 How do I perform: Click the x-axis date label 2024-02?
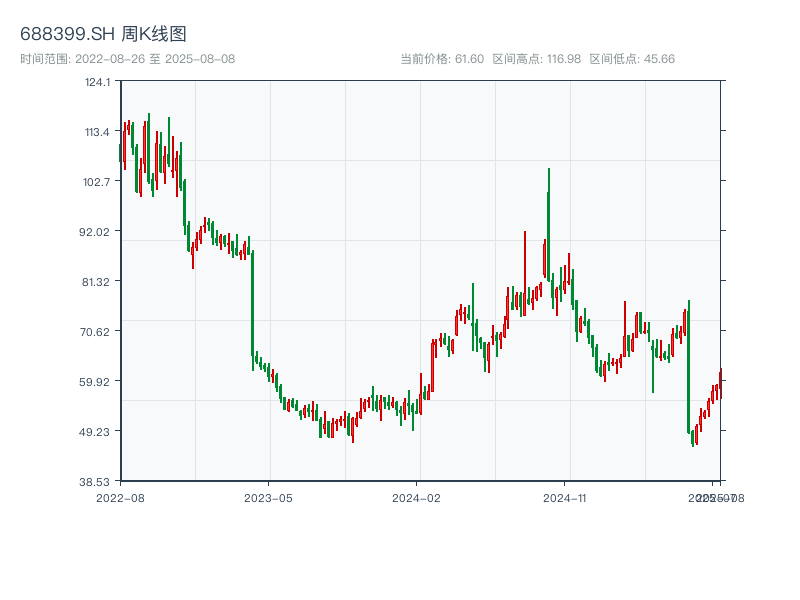(416, 498)
